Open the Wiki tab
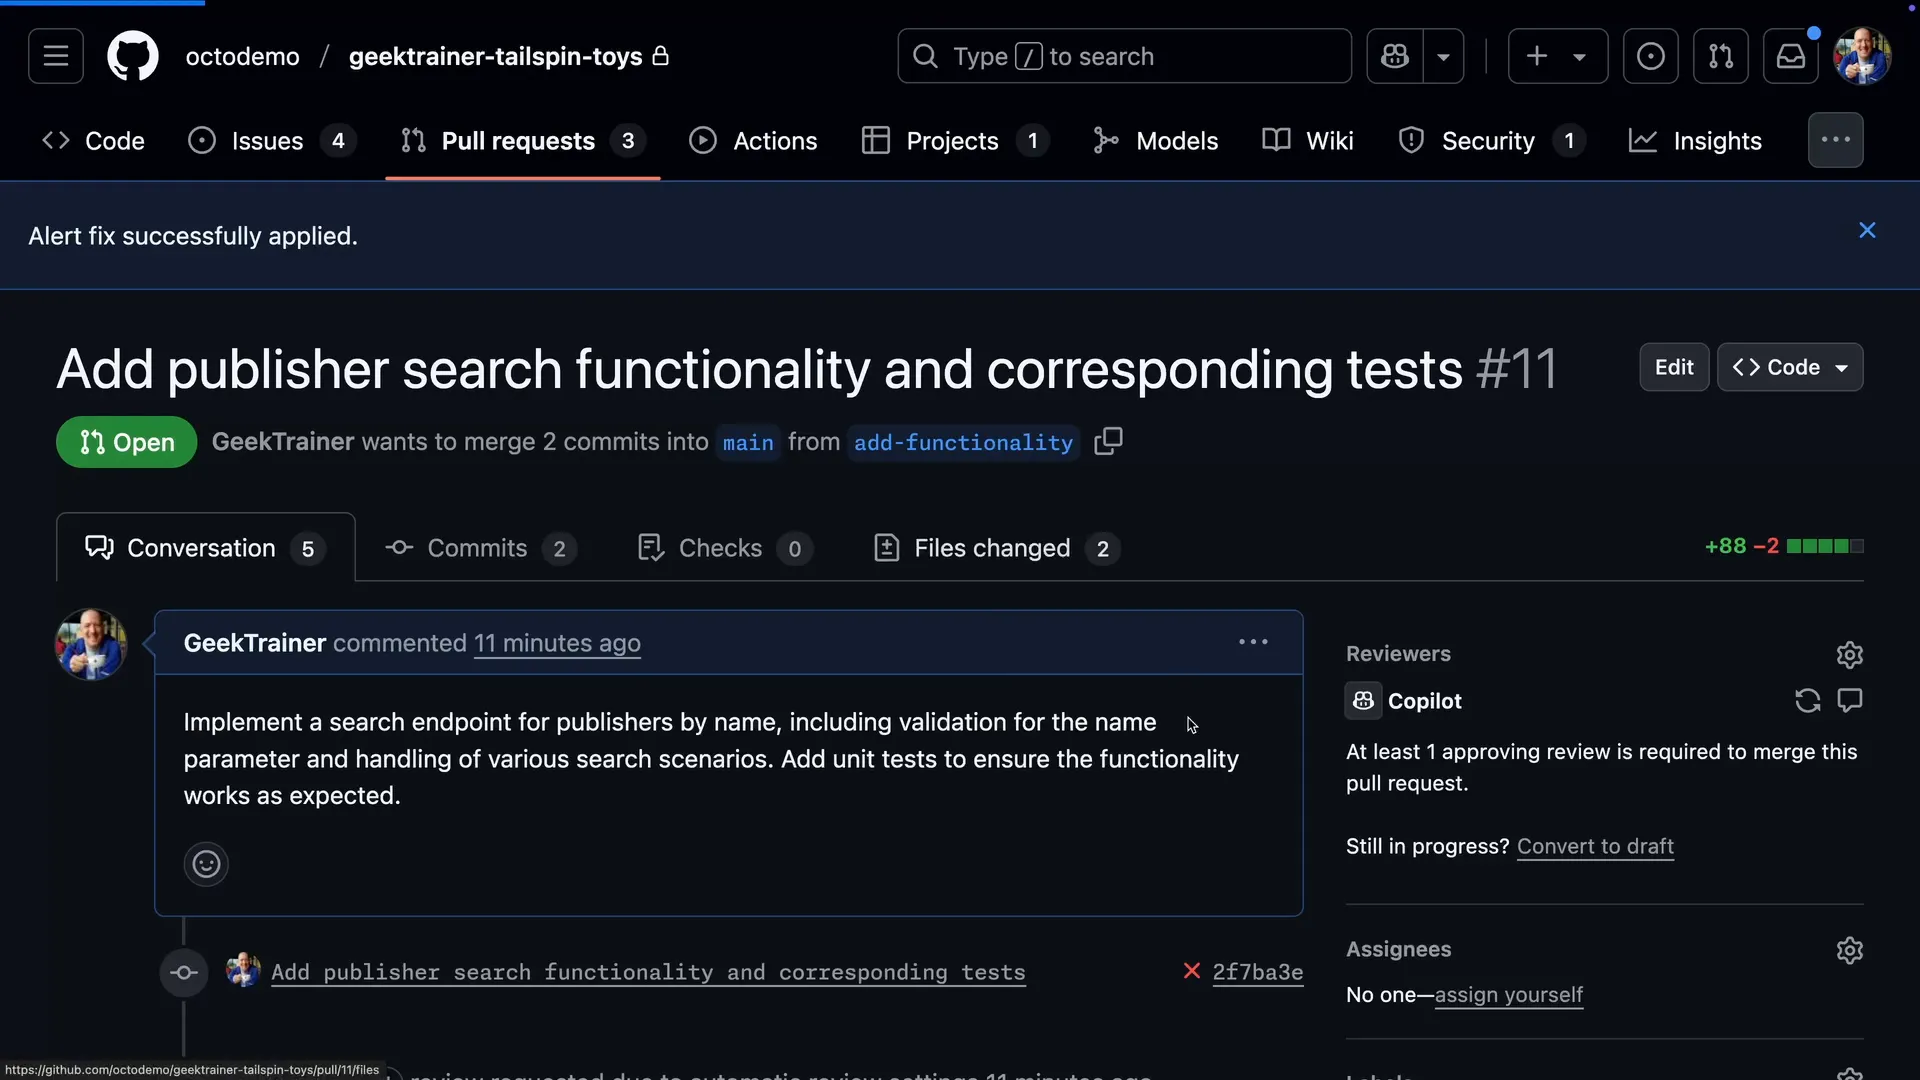The width and height of the screenshot is (1920, 1080). [x=1308, y=141]
